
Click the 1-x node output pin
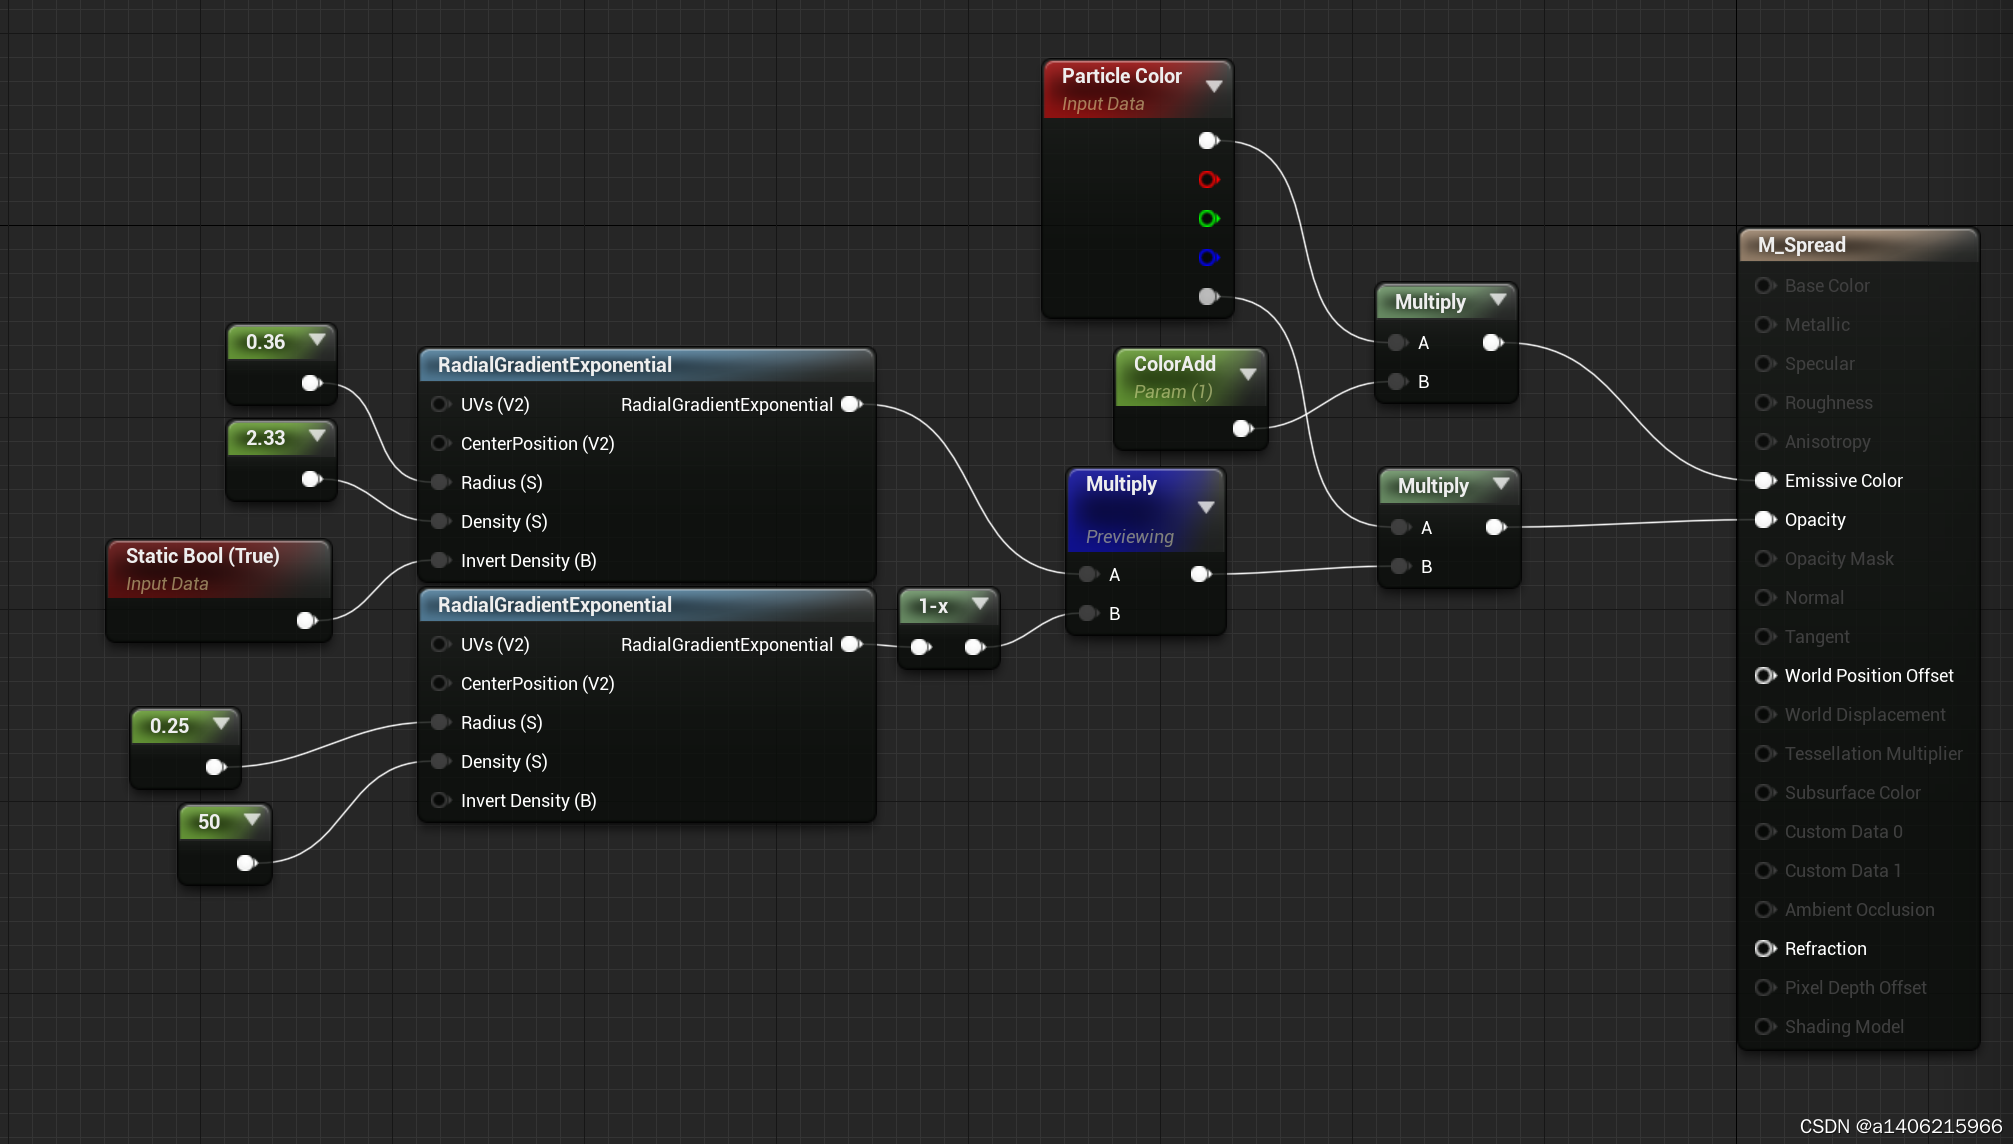[973, 647]
